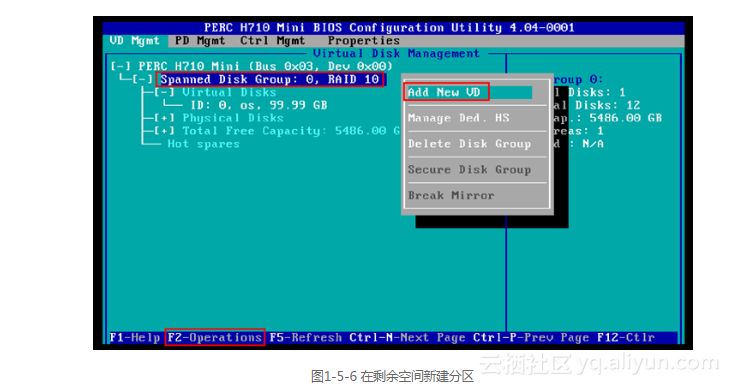Click the Physical Disks label
The height and width of the screenshot is (386, 730).
pyautogui.click(x=233, y=118)
